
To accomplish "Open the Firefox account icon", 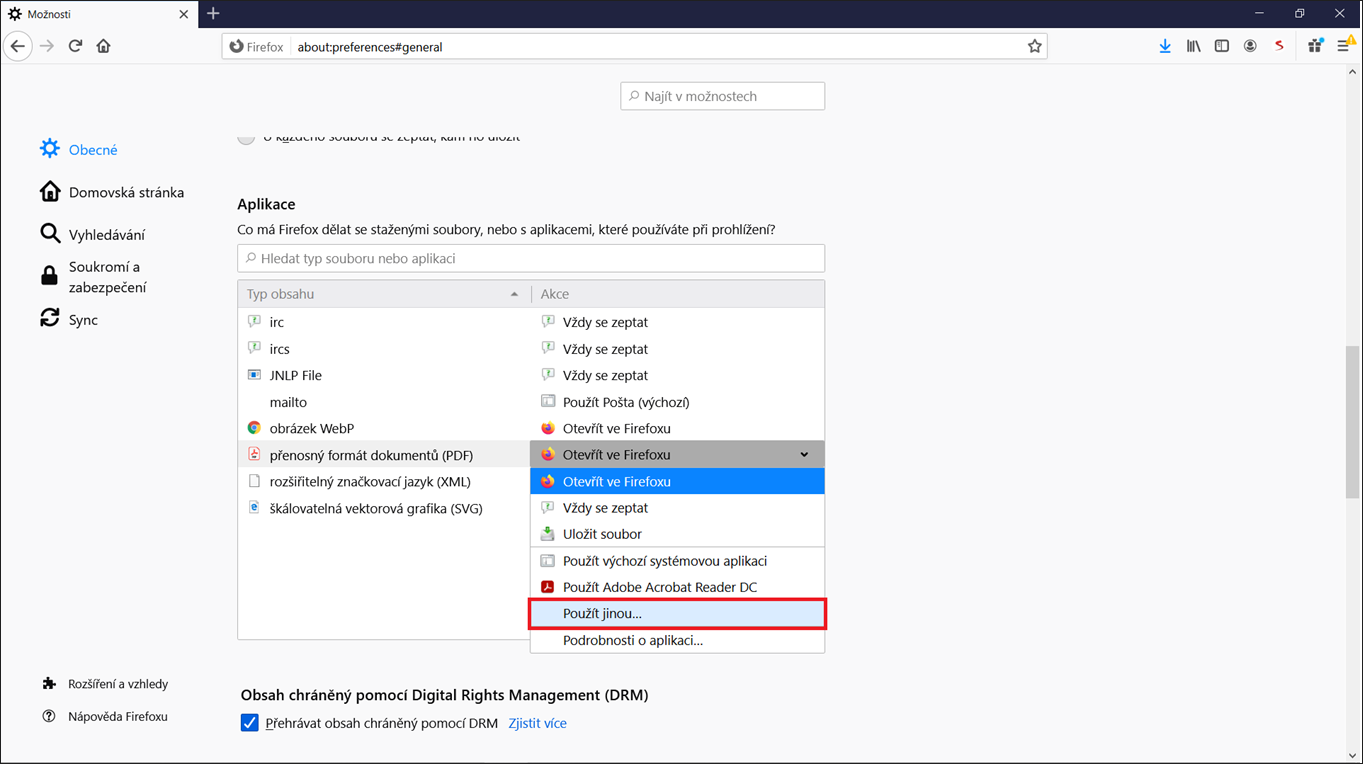I will click(x=1250, y=46).
